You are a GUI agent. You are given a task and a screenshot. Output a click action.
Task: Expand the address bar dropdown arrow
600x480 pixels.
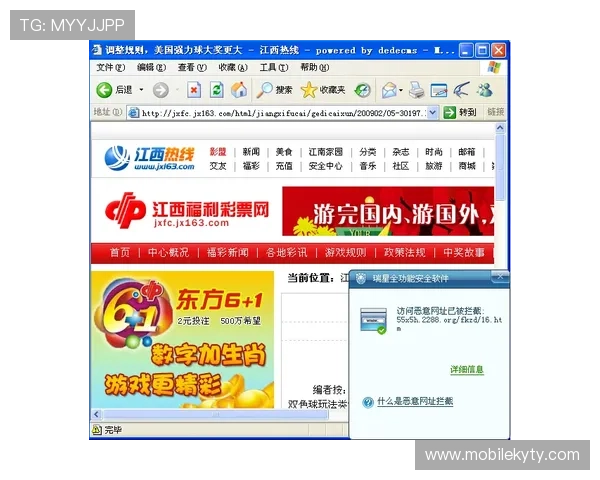pyautogui.click(x=432, y=113)
